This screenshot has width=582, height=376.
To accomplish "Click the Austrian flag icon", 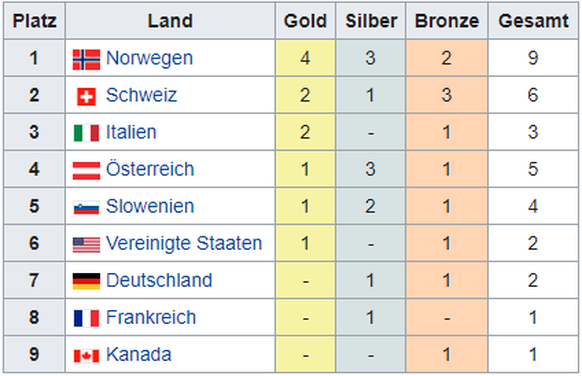I will click(86, 170).
